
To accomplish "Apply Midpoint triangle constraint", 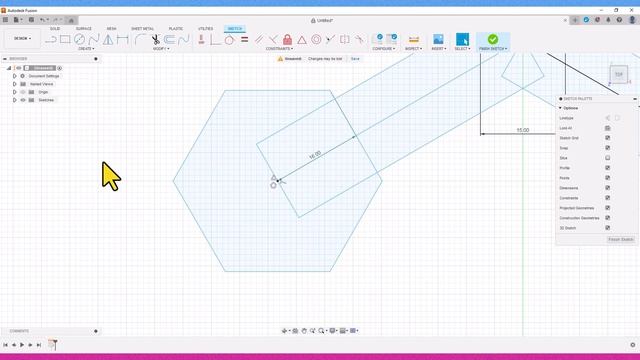I will pyautogui.click(x=302, y=40).
